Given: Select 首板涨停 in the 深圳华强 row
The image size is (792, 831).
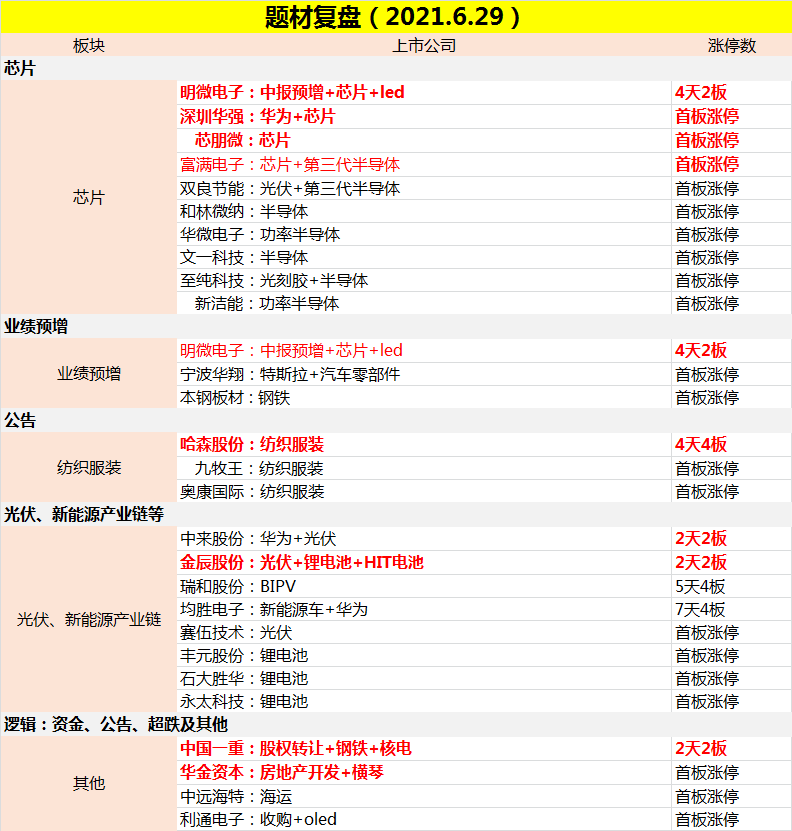Looking at the screenshot, I should (707, 117).
